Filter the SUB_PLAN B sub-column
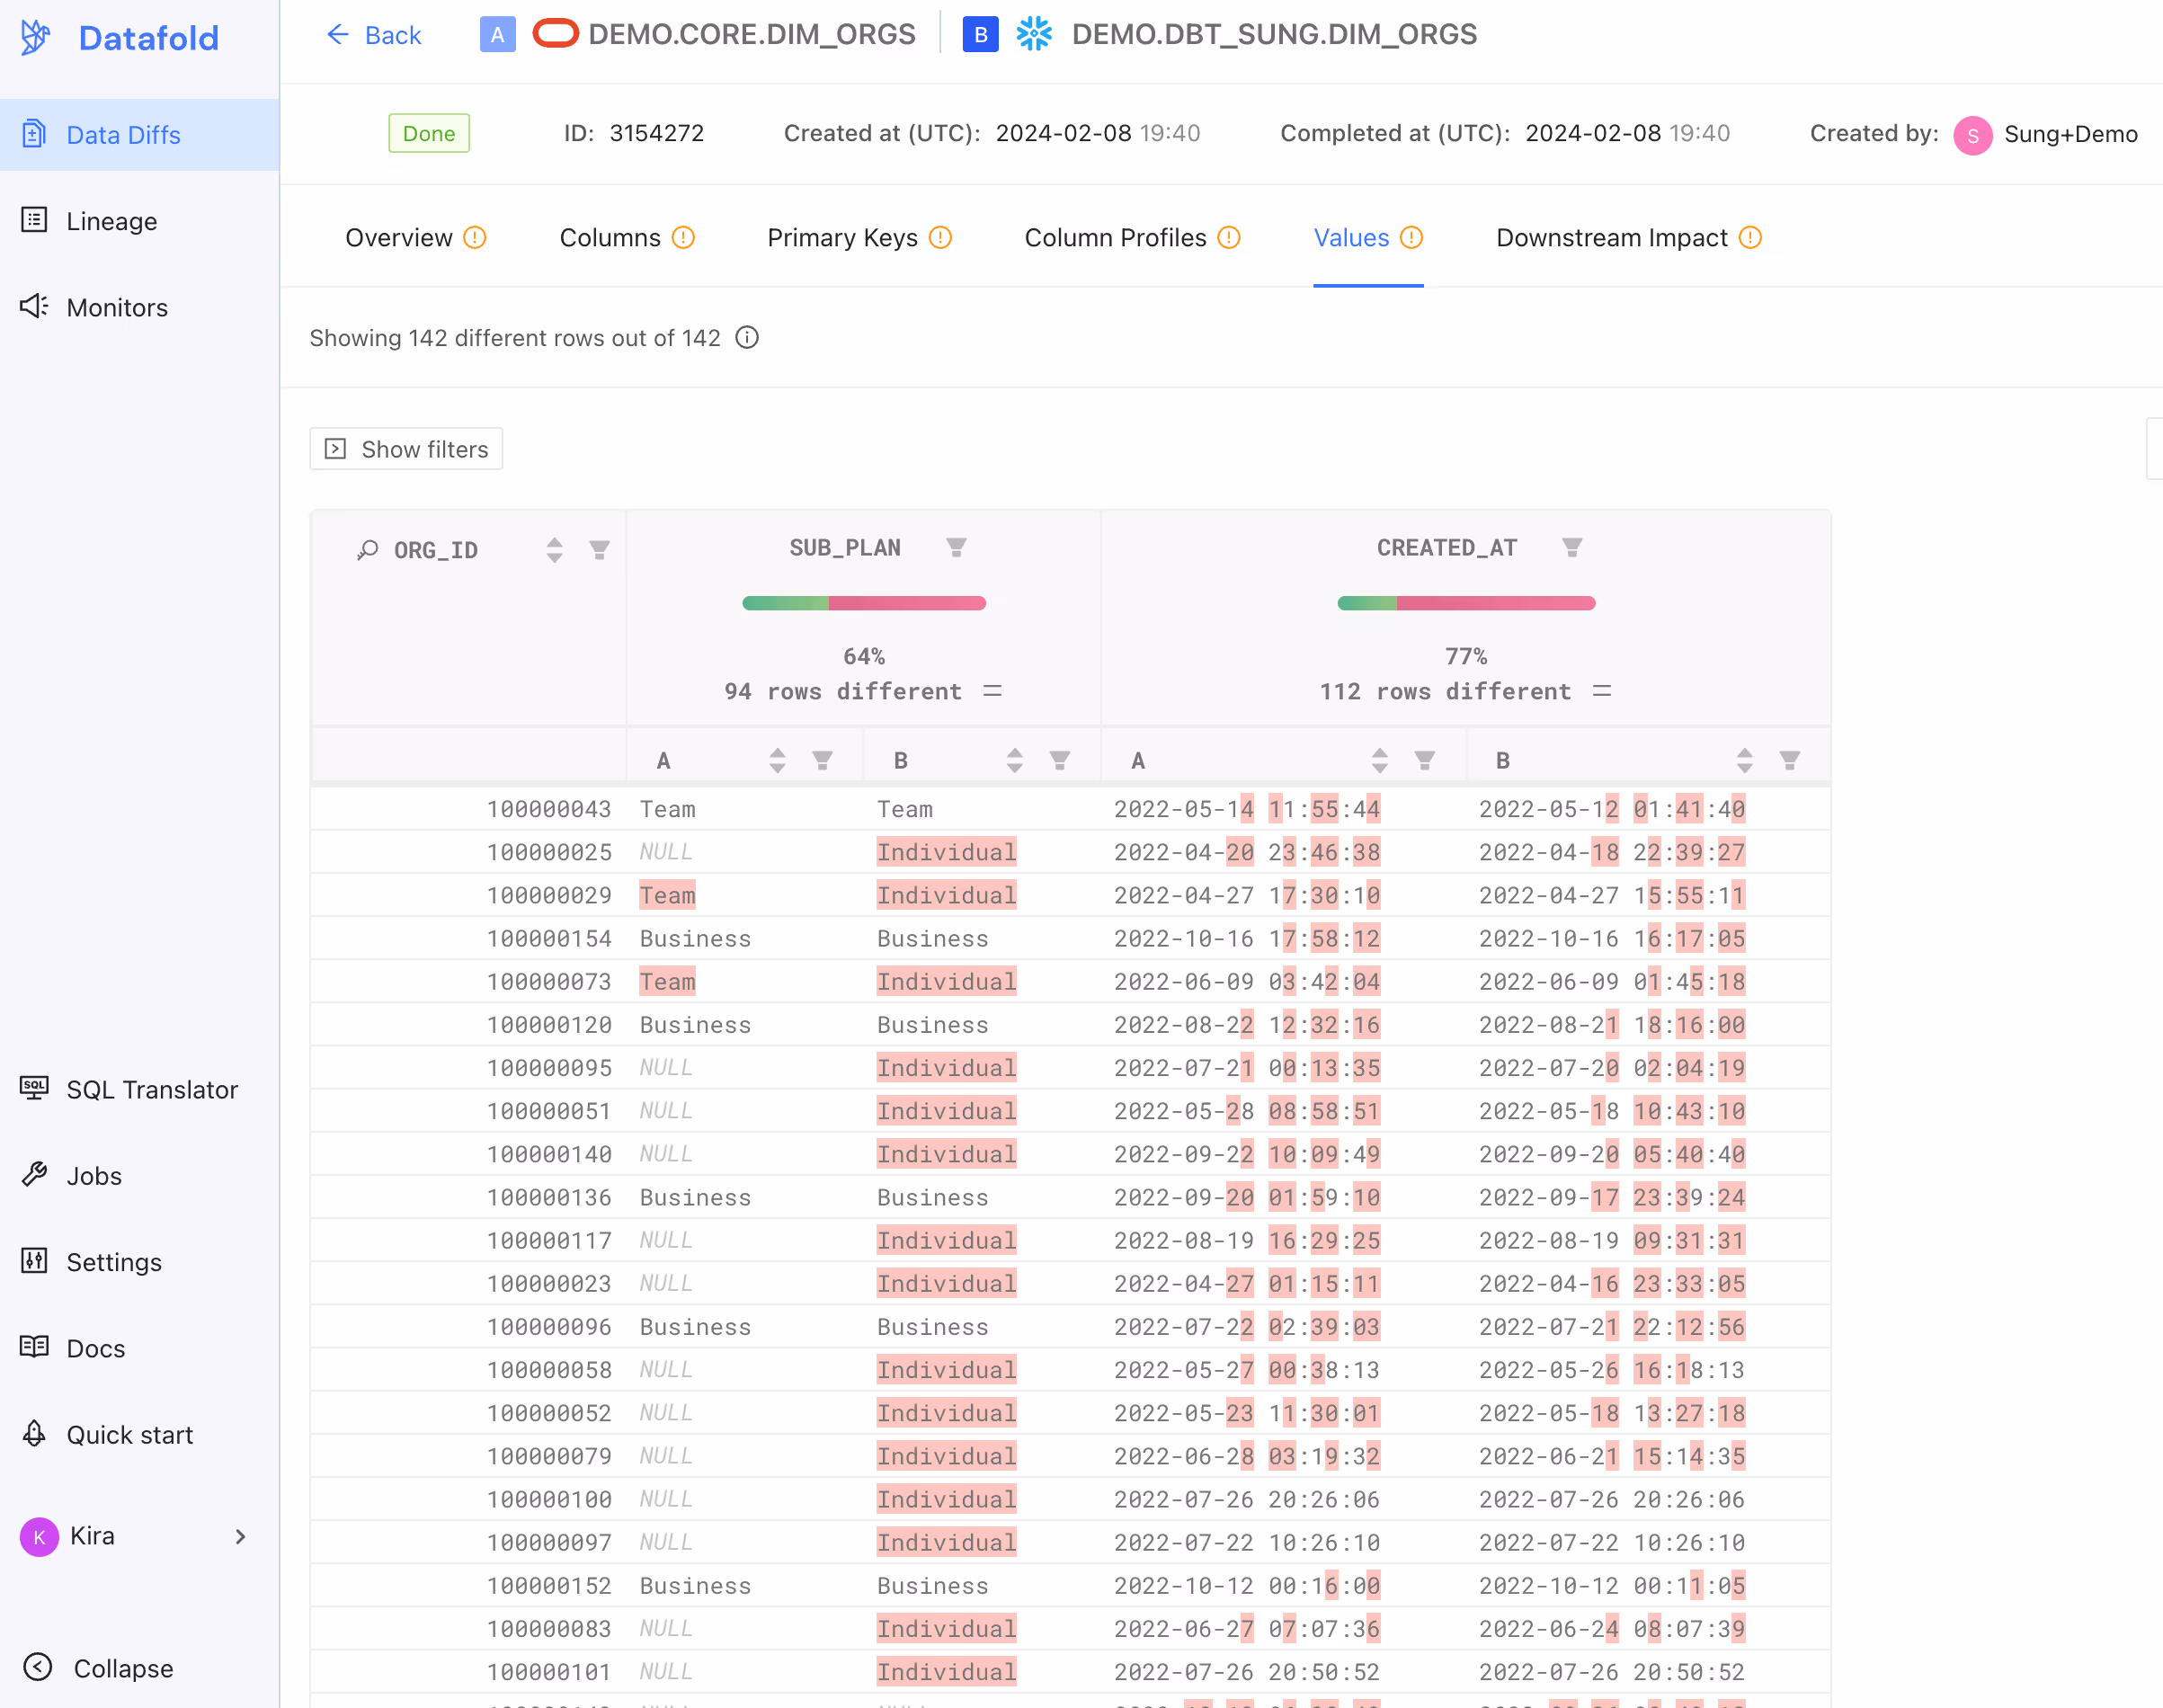The height and width of the screenshot is (1708, 2163). tap(1060, 761)
